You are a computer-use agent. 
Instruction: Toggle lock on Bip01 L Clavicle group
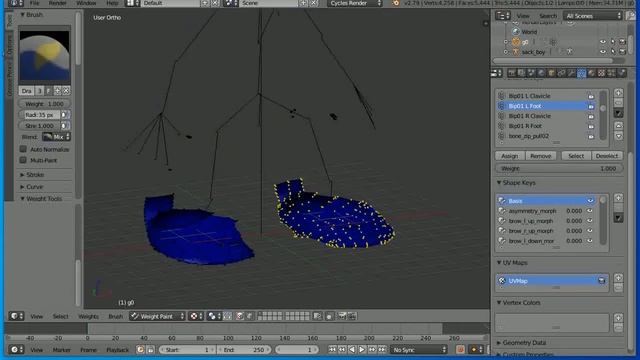591,96
